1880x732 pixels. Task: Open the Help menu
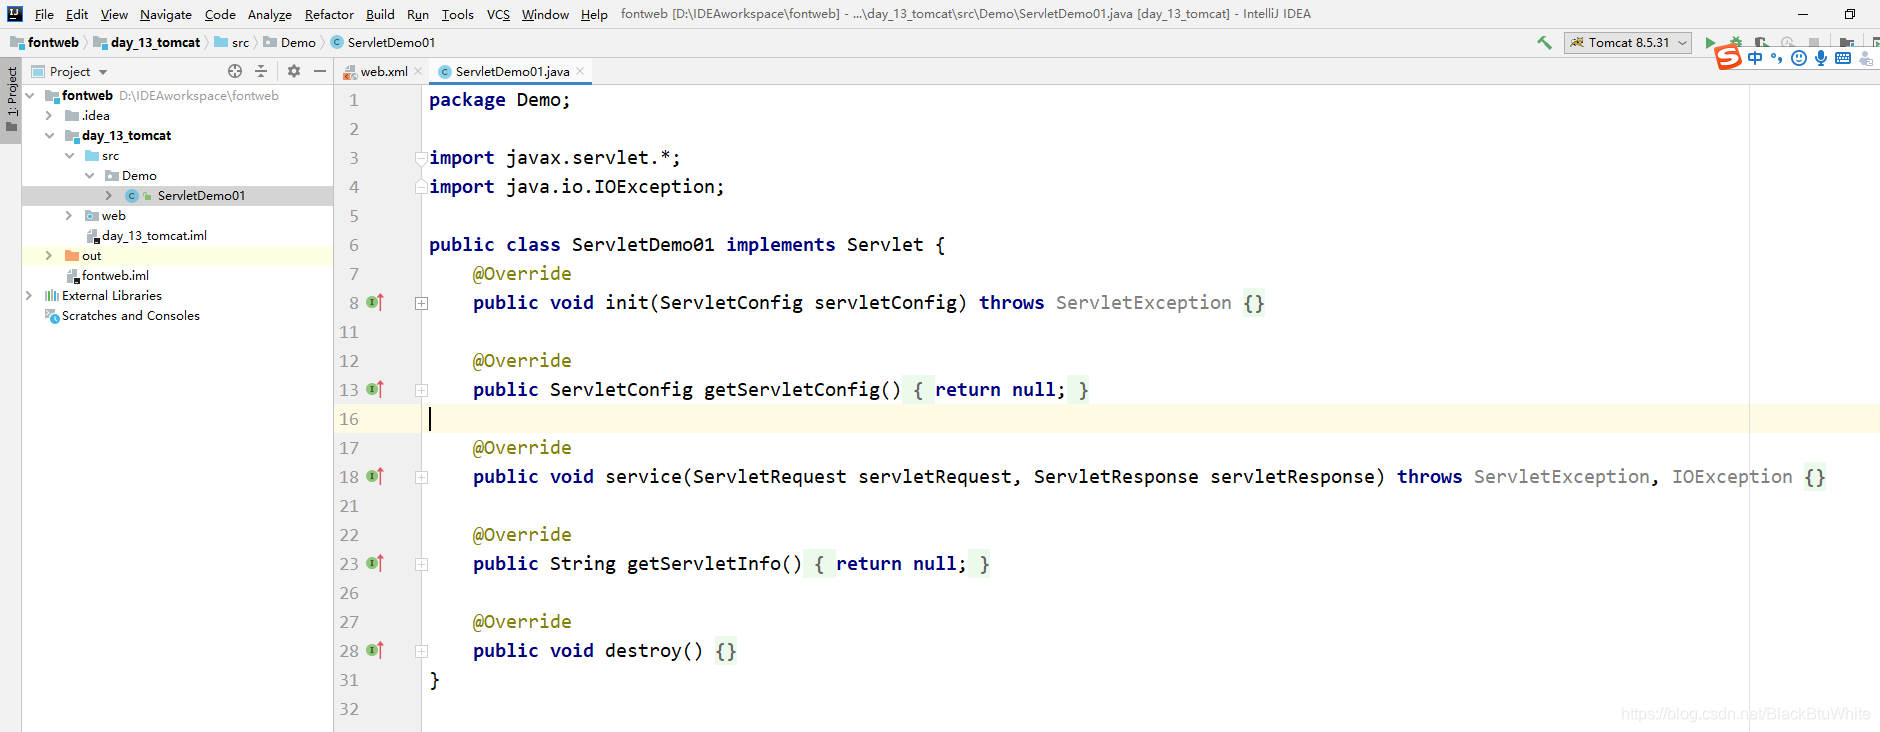click(594, 14)
